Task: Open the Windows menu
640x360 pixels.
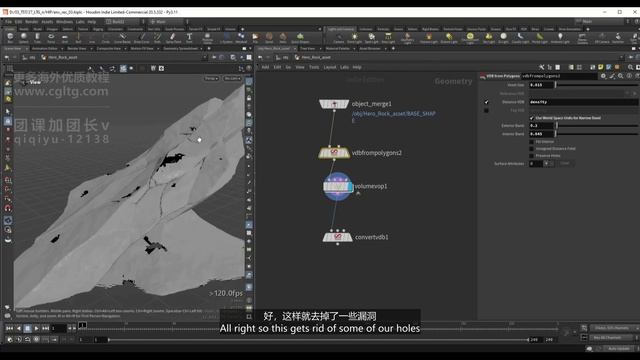Action: pyautogui.click(x=64, y=22)
